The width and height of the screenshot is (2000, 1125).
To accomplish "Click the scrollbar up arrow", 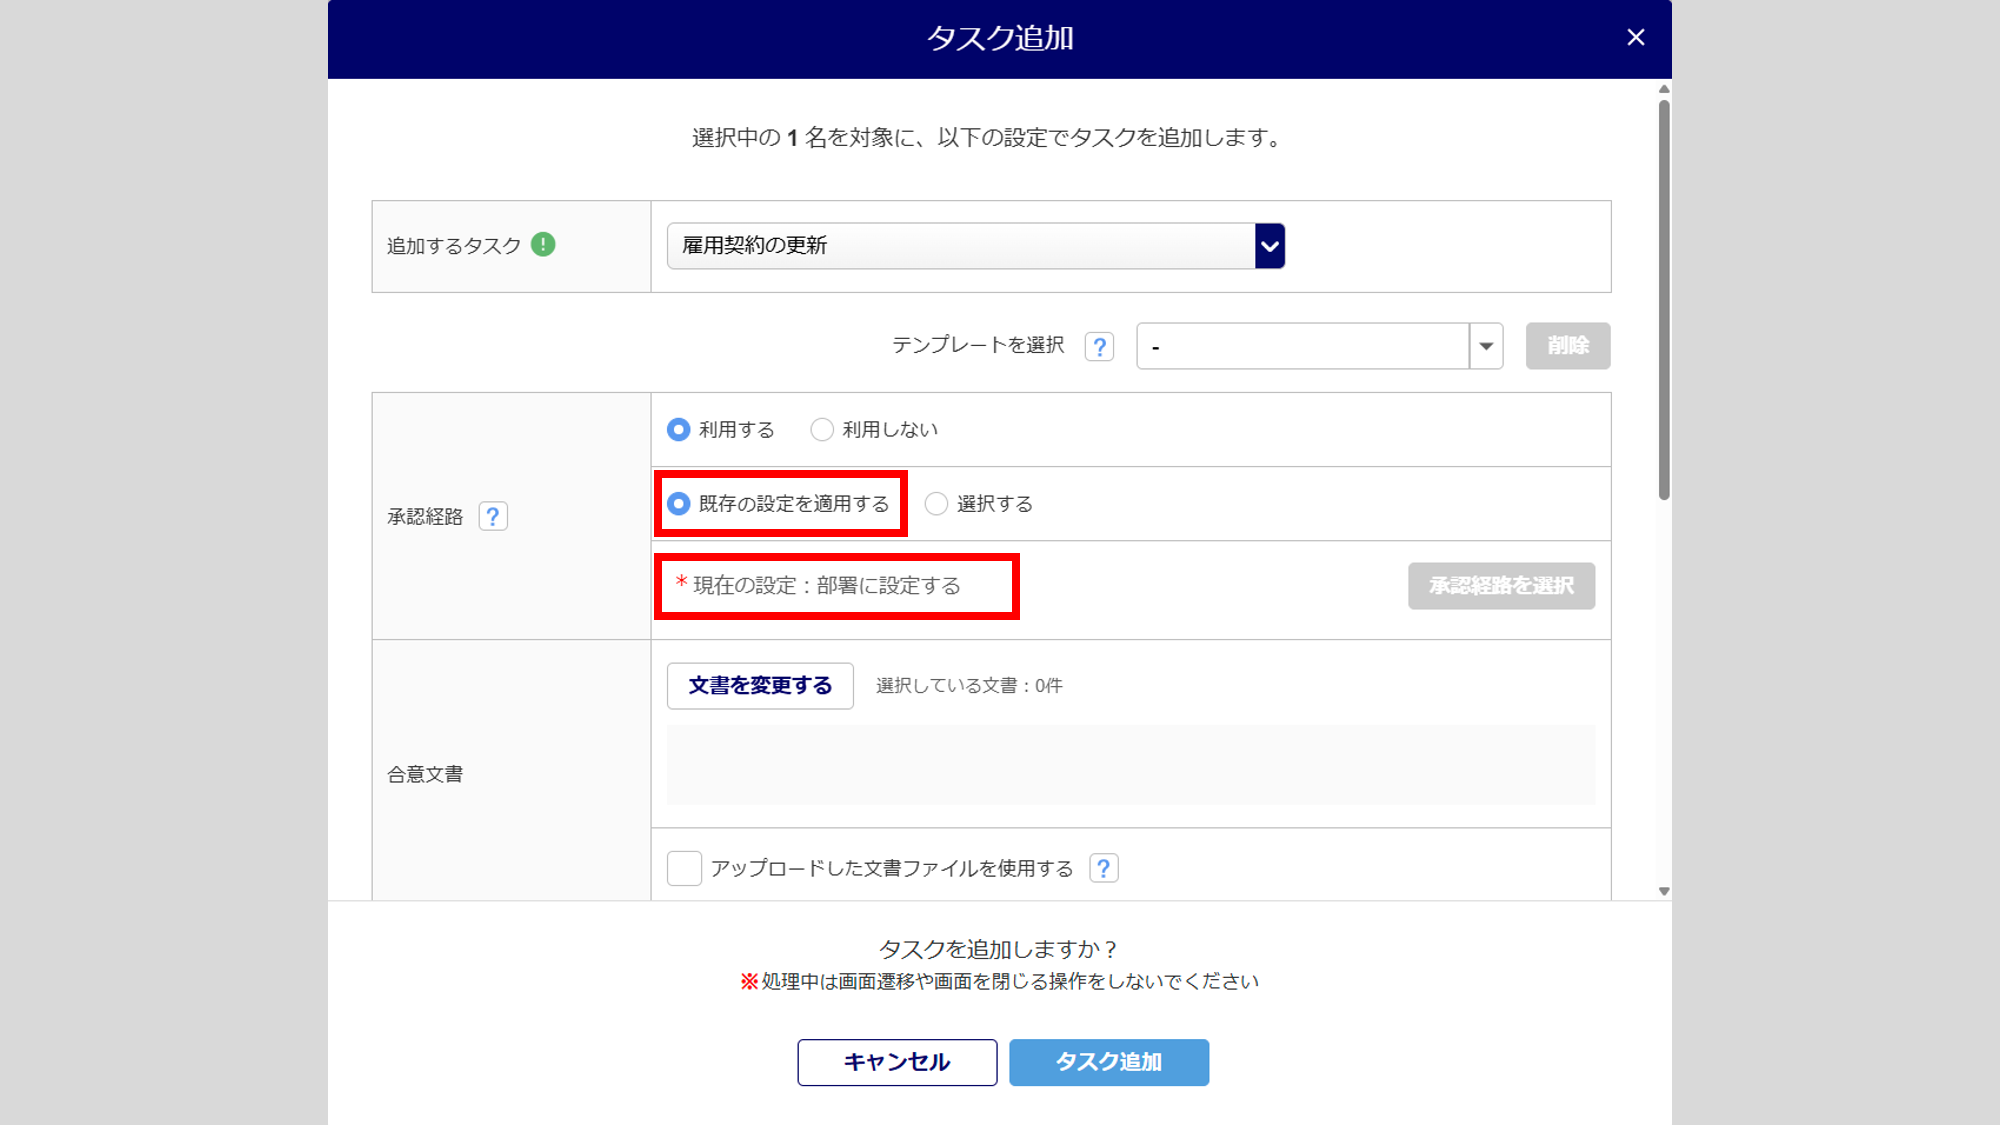I will (x=1664, y=89).
